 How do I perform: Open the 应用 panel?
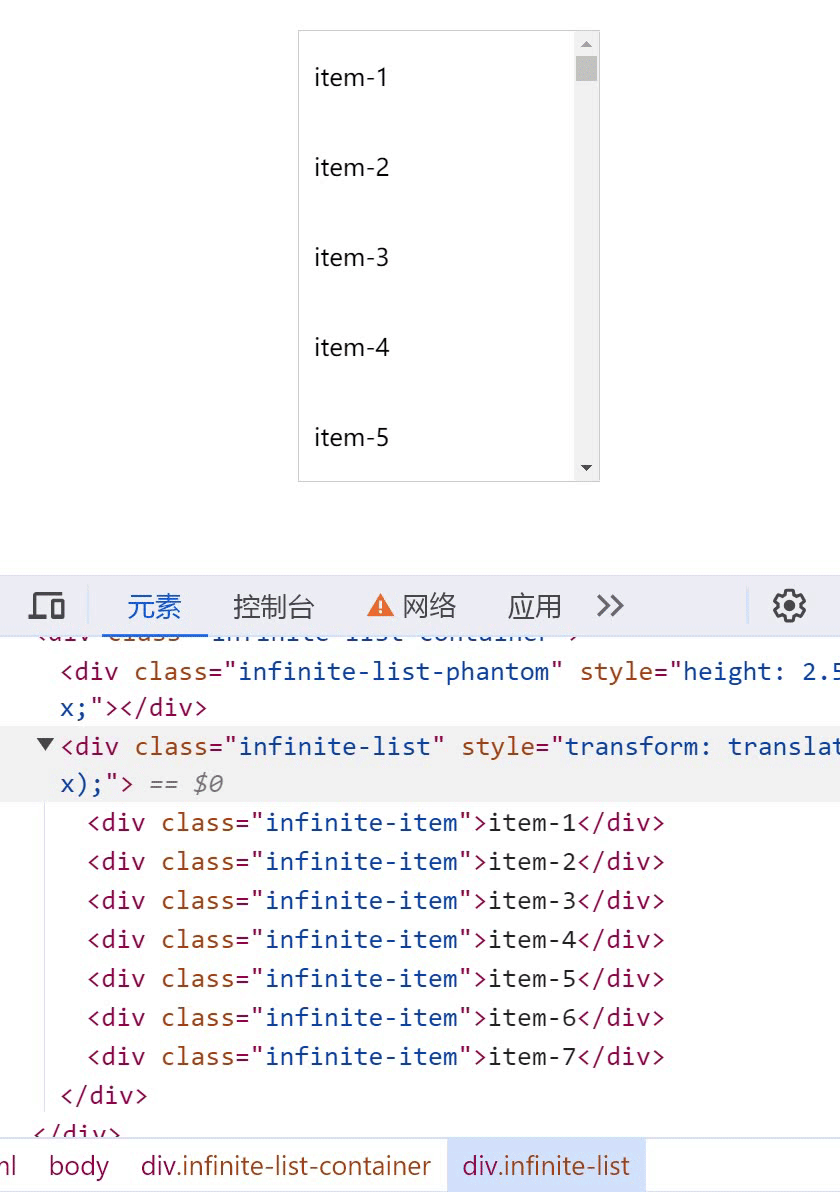click(x=535, y=605)
